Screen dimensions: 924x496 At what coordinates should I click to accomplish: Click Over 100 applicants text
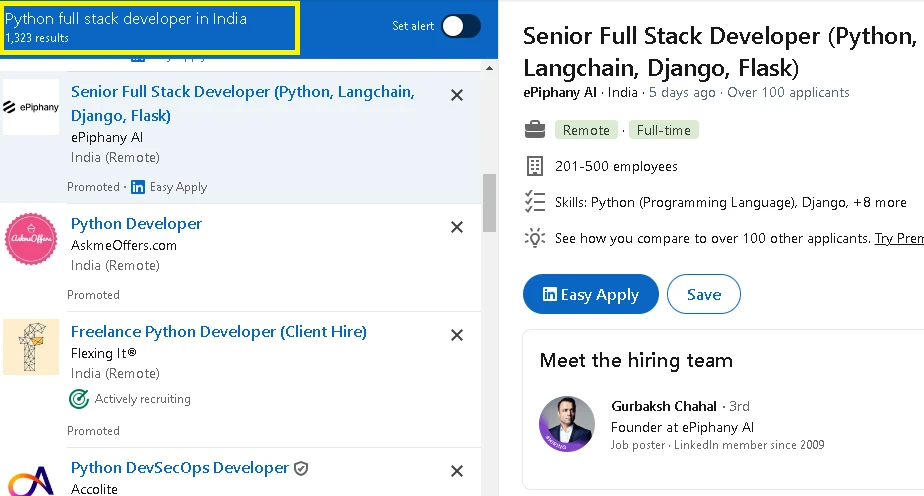tap(788, 92)
